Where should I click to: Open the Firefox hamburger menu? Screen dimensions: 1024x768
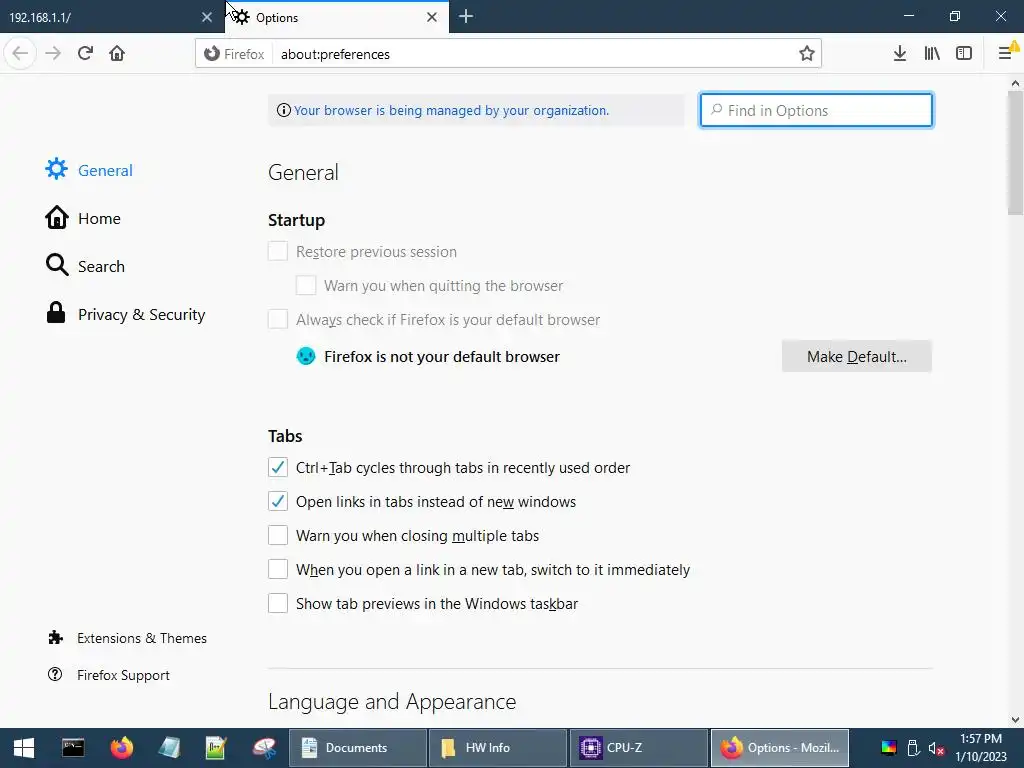1006,54
